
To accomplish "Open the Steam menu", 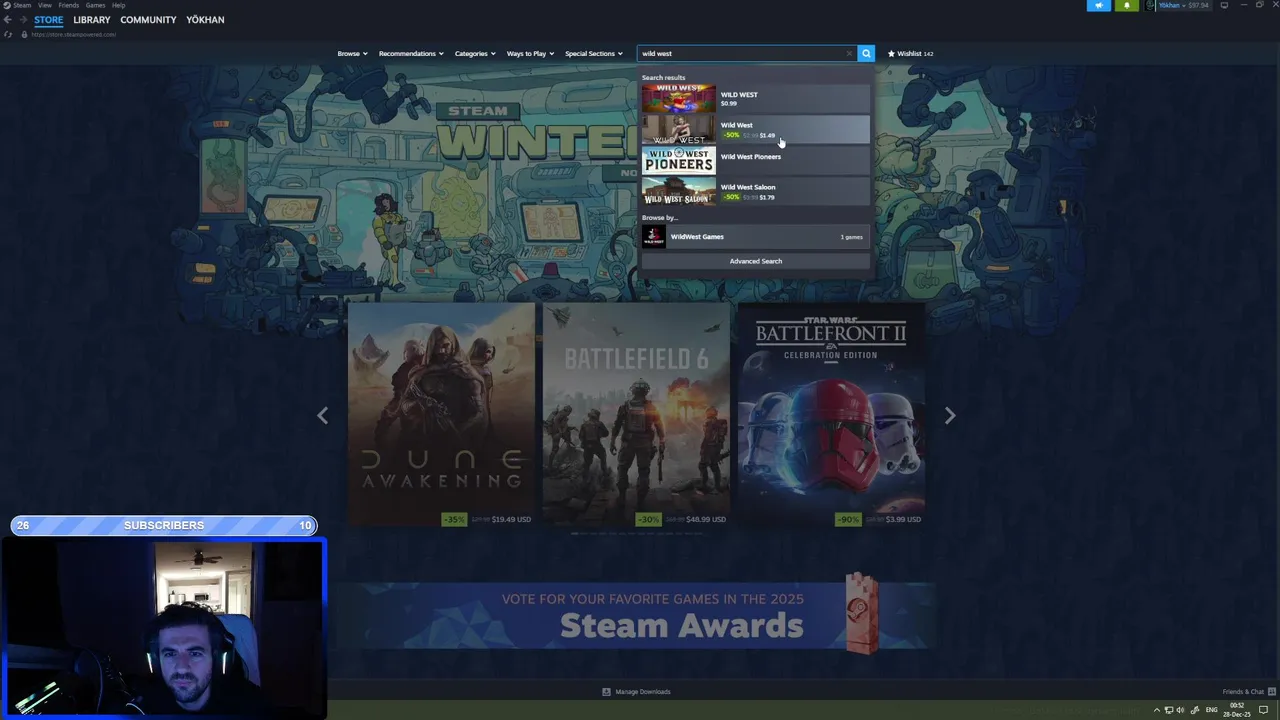I will [x=21, y=5].
